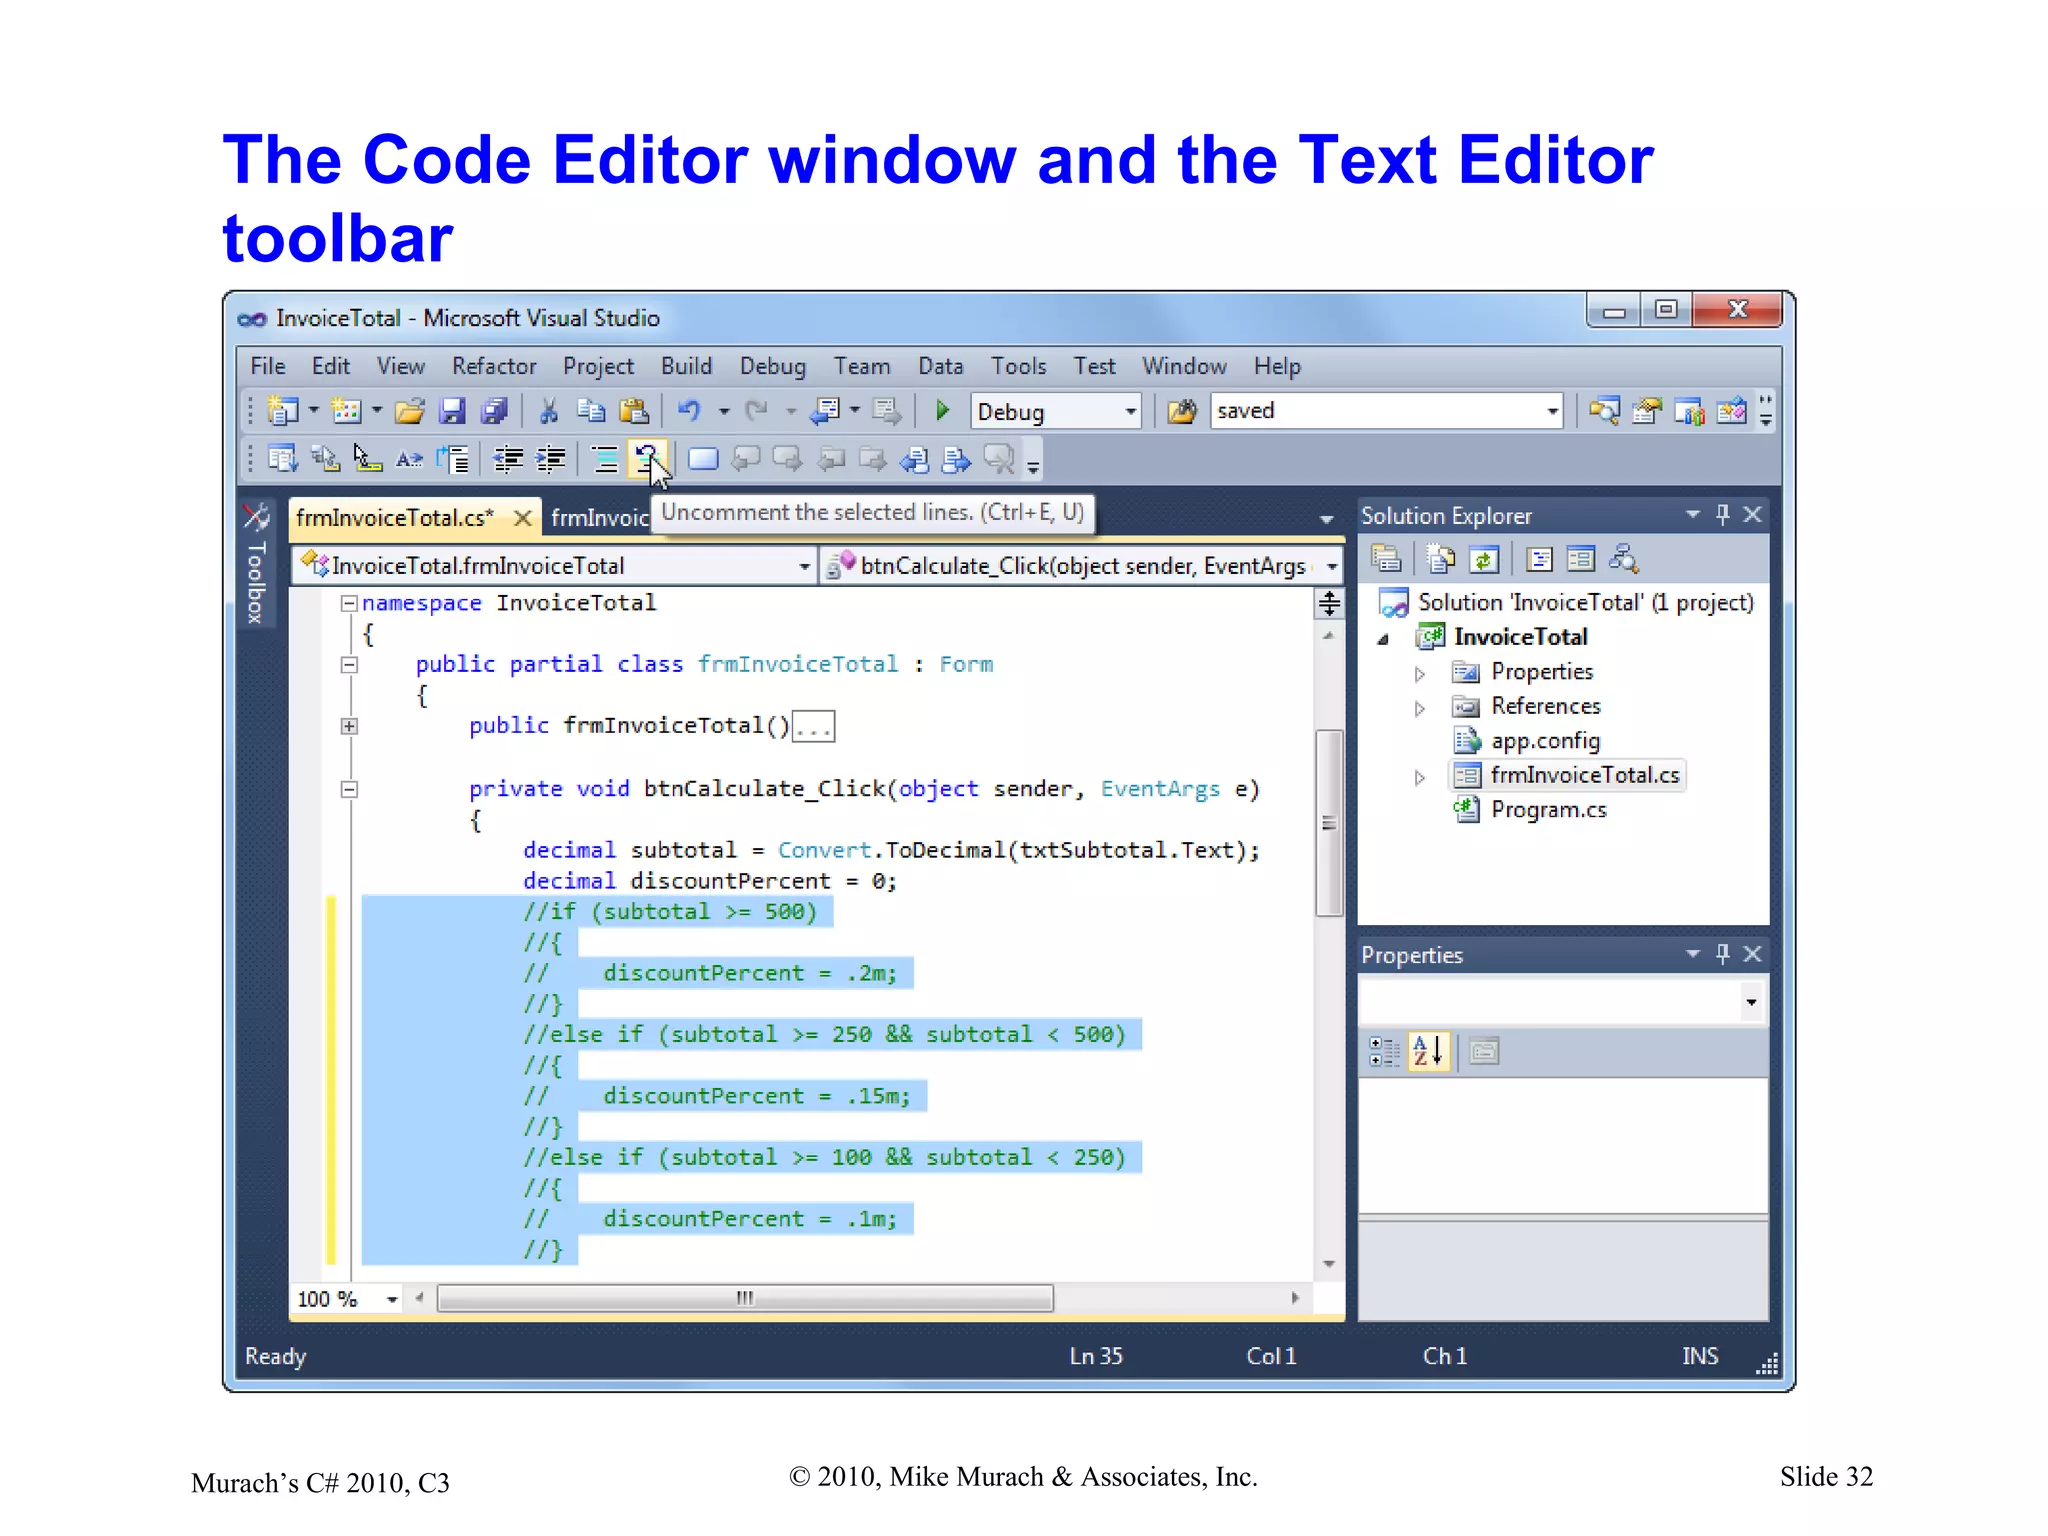The image size is (2048, 1536).
Task: Close the frmInvoiceTotal.cs tab
Action: 522,518
